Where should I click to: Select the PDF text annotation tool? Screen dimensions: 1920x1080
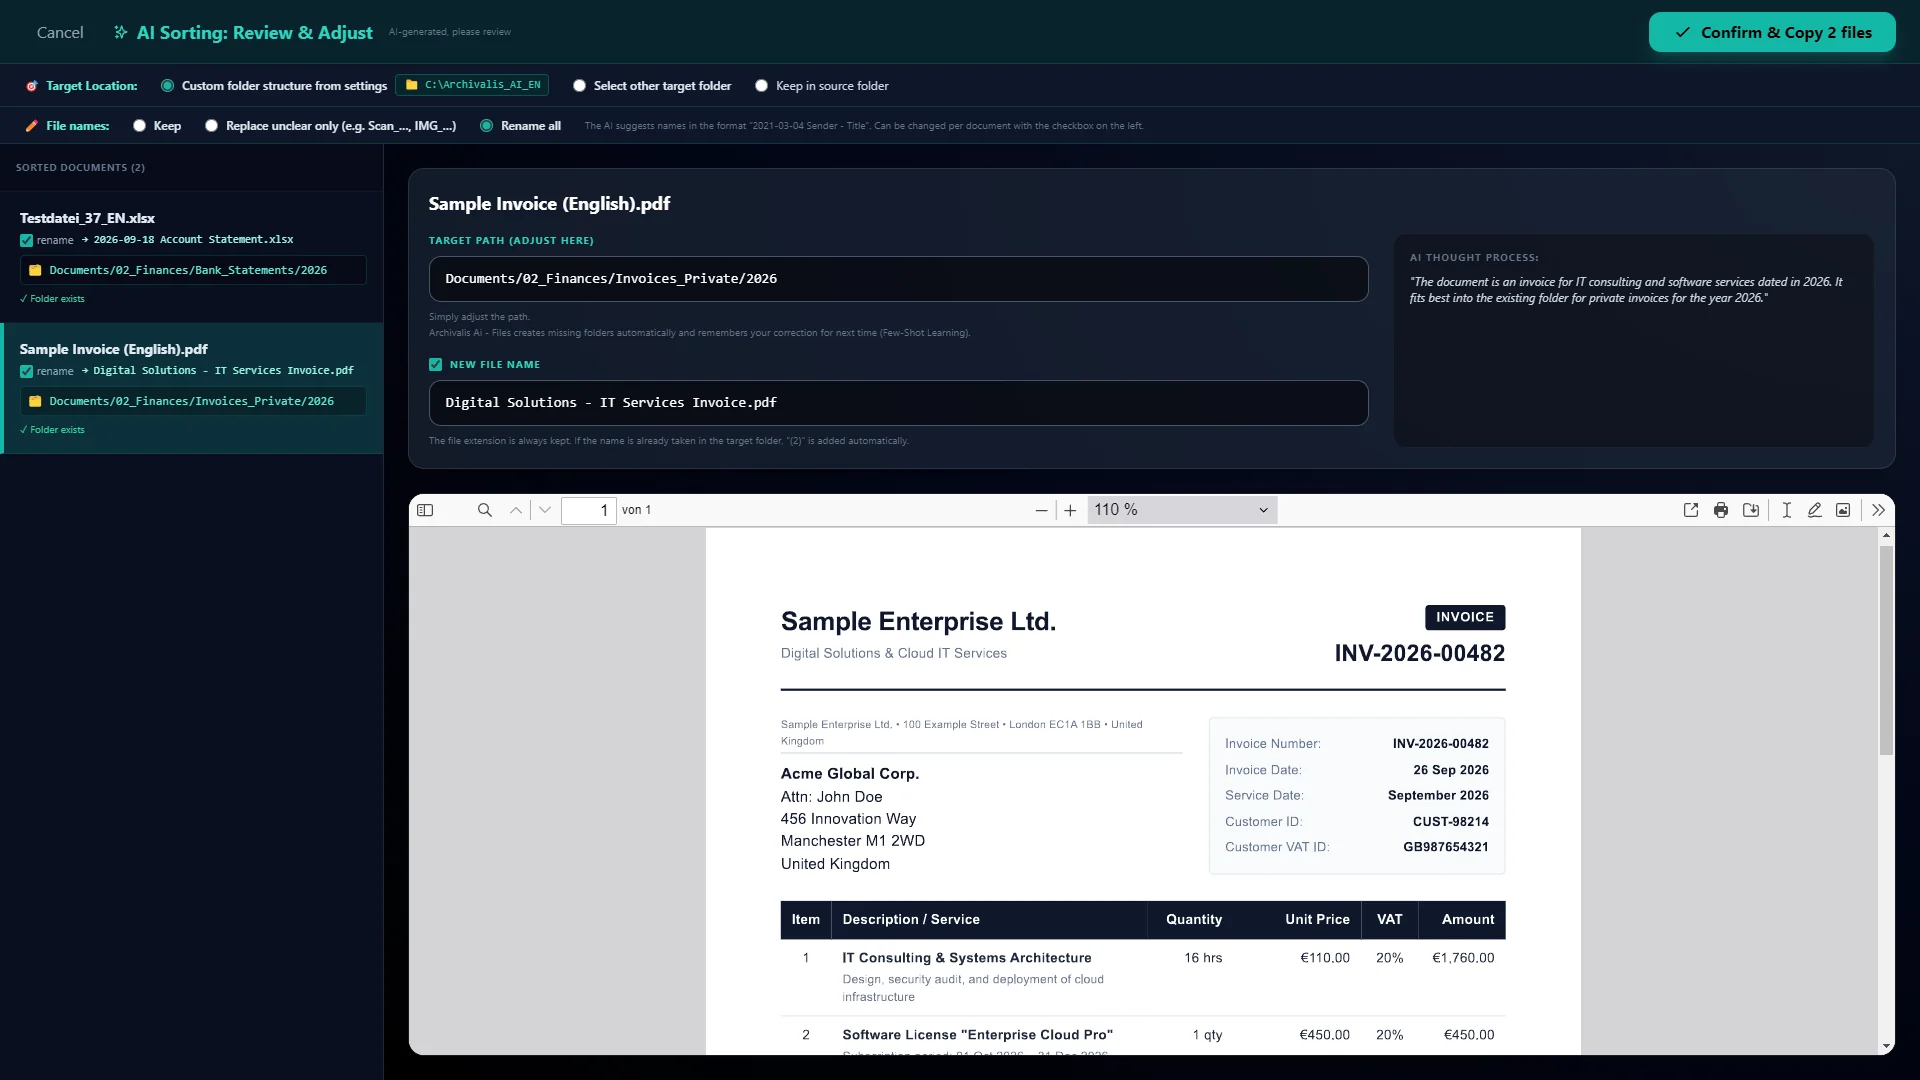tap(1786, 510)
